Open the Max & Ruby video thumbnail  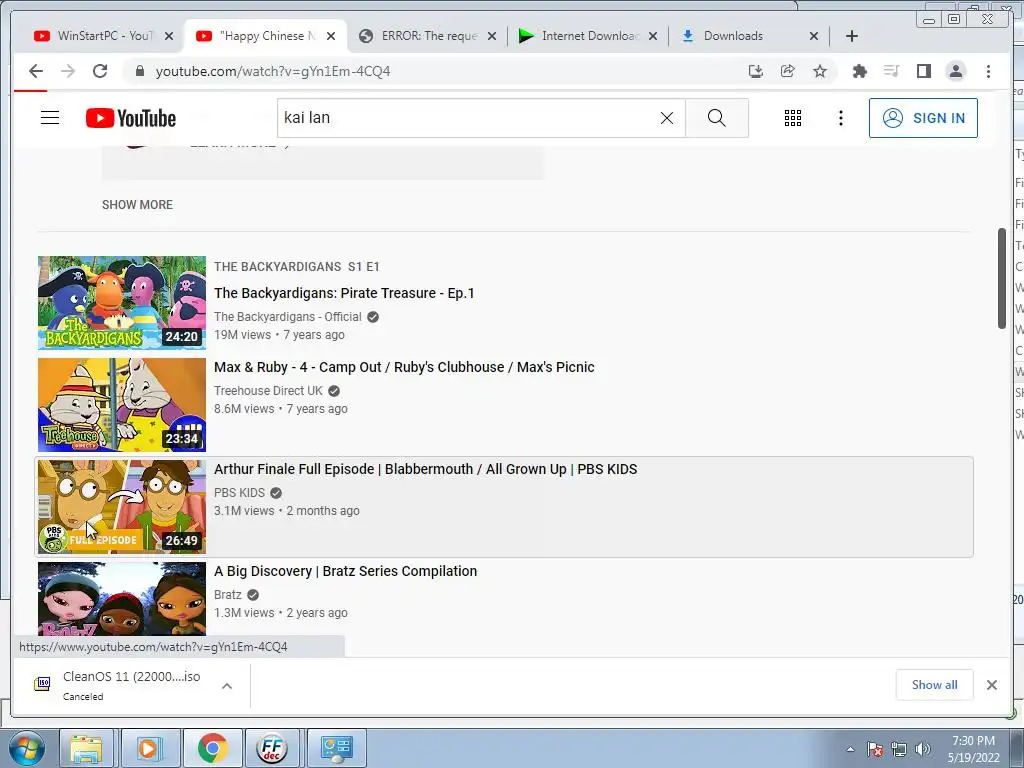[121, 405]
